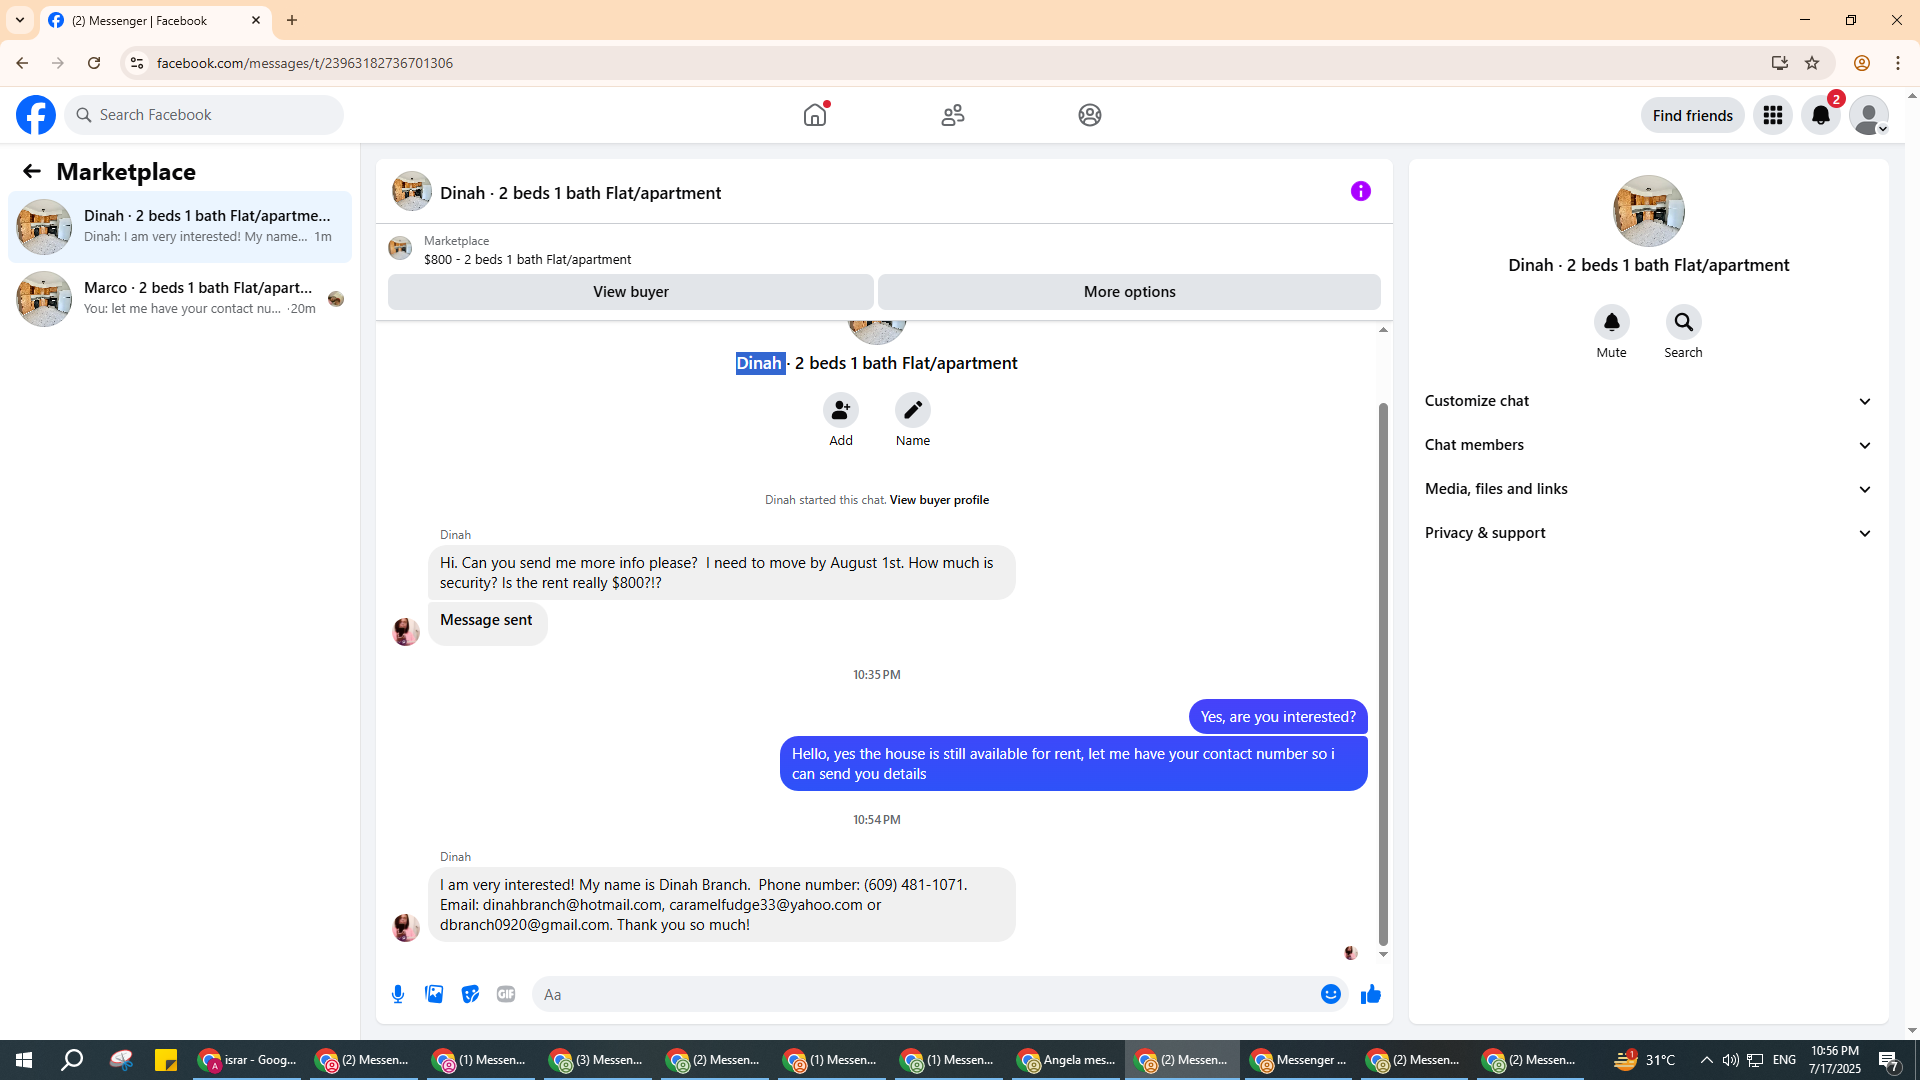The image size is (1920, 1080).
Task: Choose a sticker with the sticker icon
Action: pyautogui.click(x=470, y=994)
